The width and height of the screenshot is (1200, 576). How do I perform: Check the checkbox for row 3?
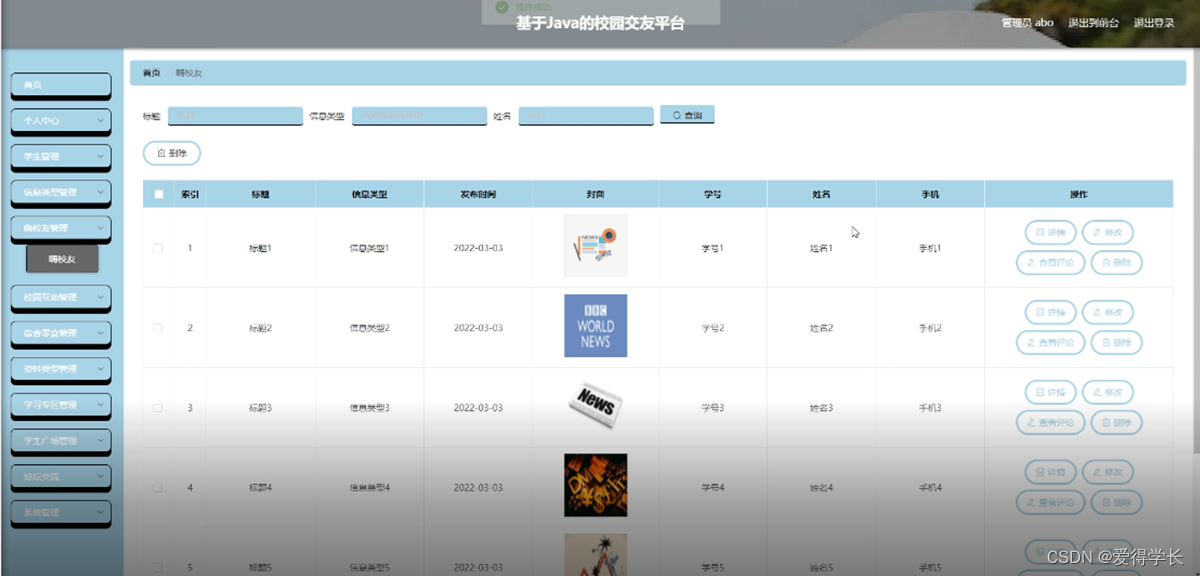(158, 408)
